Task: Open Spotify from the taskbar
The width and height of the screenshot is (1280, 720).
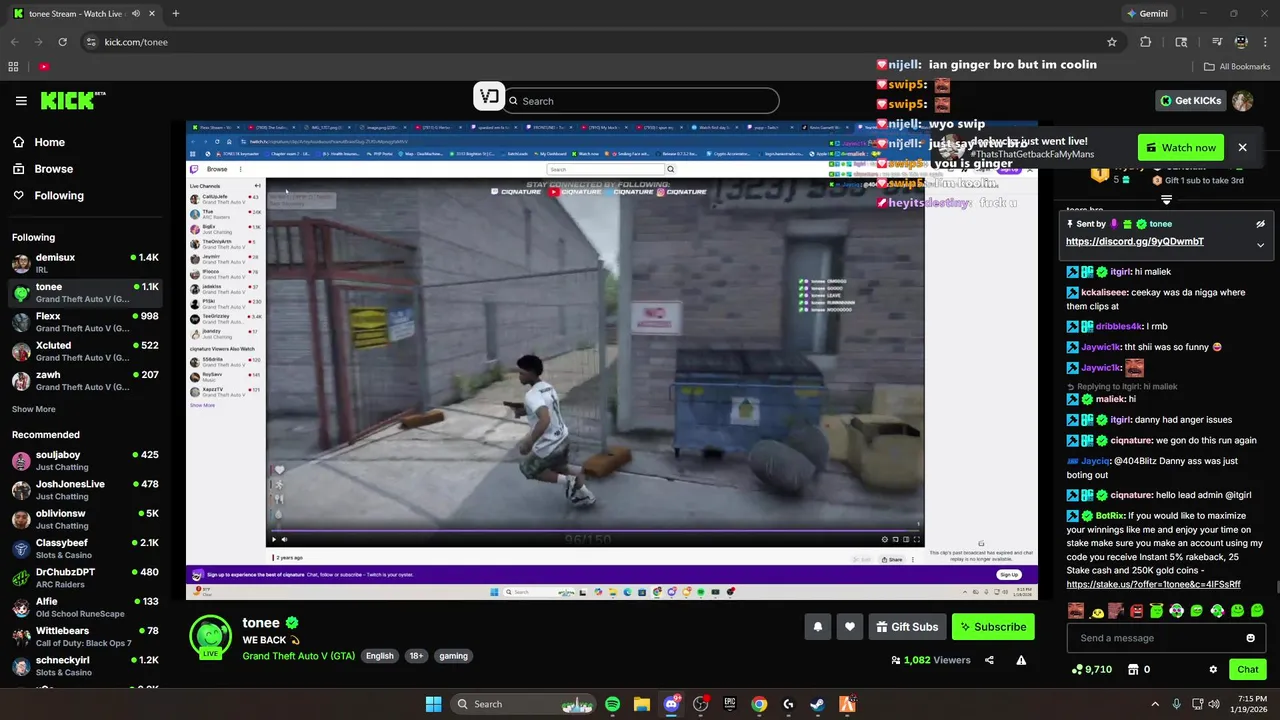Action: point(613,704)
